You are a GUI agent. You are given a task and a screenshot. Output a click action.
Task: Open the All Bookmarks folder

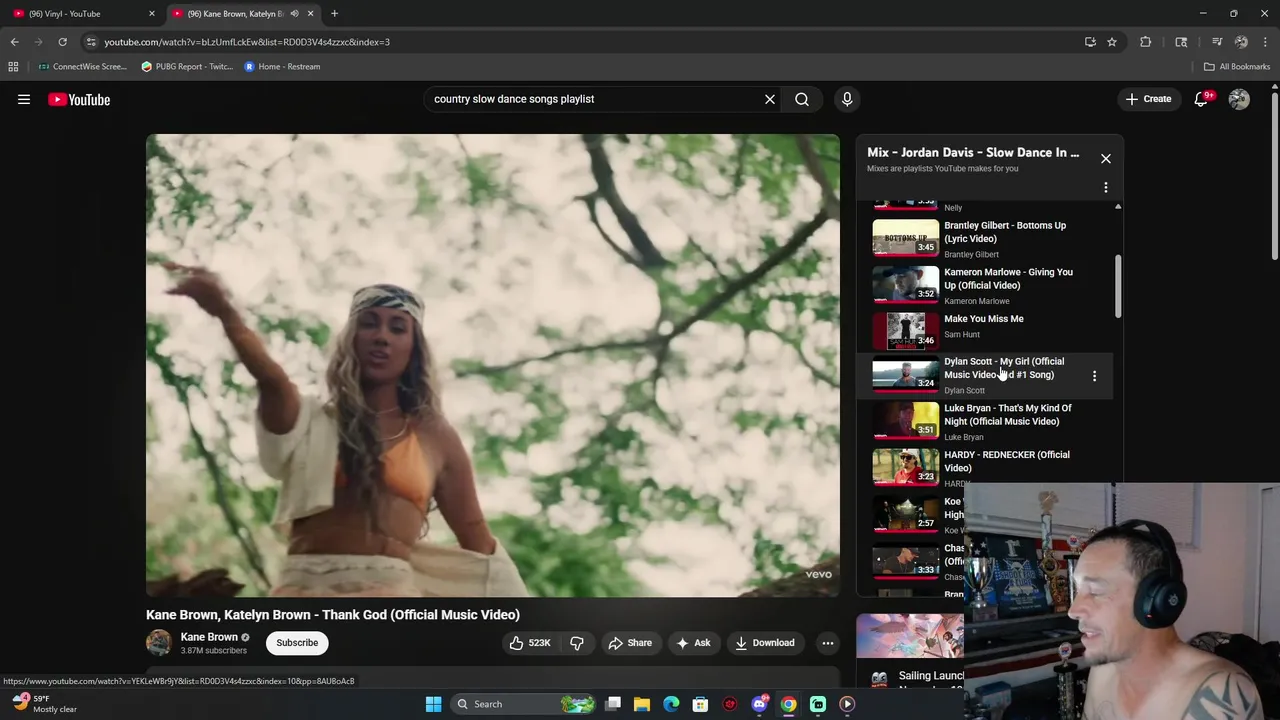coord(1237,67)
